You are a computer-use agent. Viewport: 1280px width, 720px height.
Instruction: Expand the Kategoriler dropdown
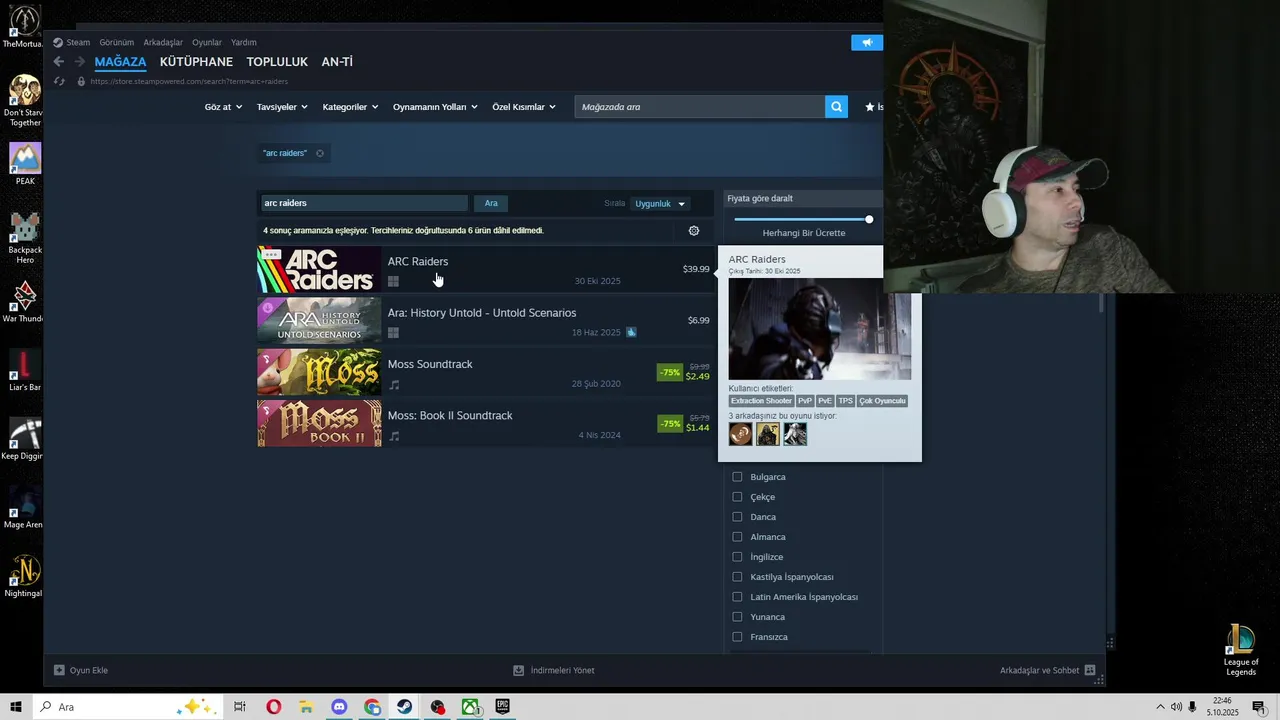click(x=350, y=107)
